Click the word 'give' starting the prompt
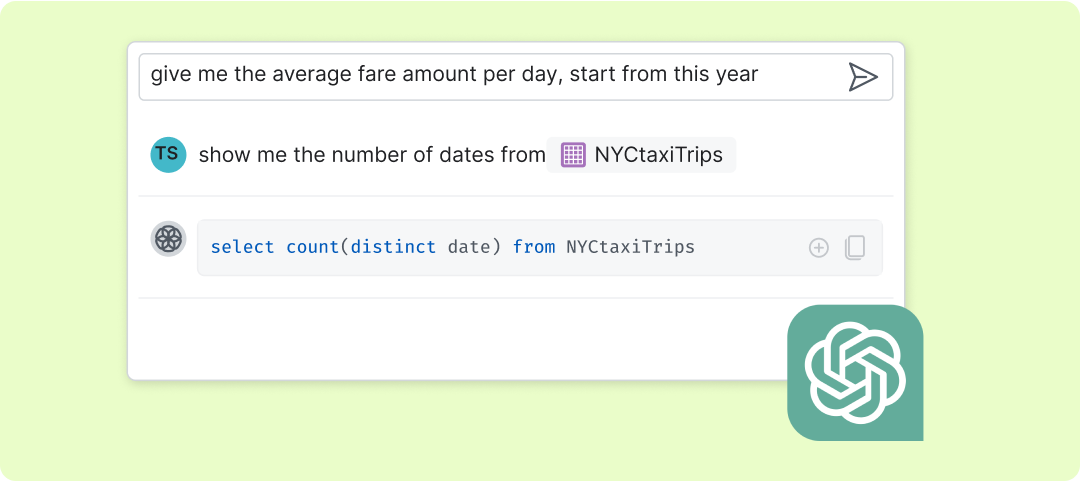 coord(170,75)
